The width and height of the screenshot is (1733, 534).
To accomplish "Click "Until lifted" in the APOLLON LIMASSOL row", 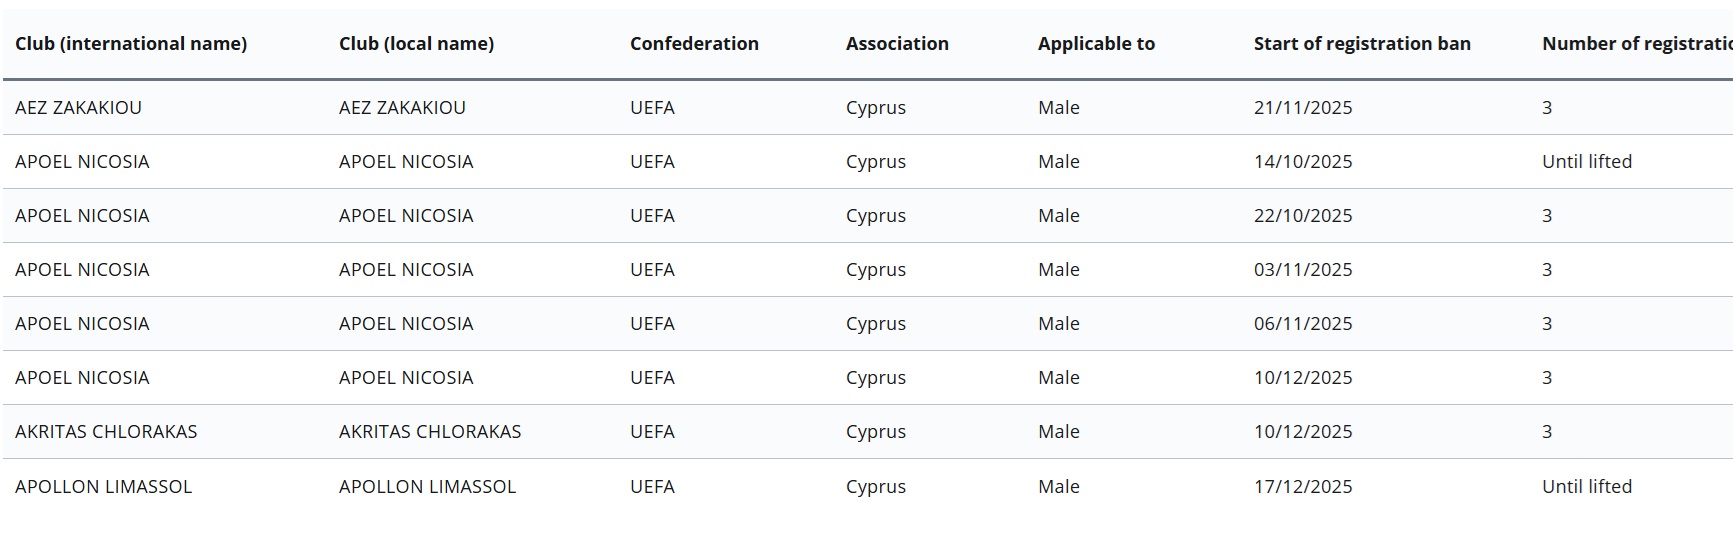I will pyautogui.click(x=1586, y=487).
